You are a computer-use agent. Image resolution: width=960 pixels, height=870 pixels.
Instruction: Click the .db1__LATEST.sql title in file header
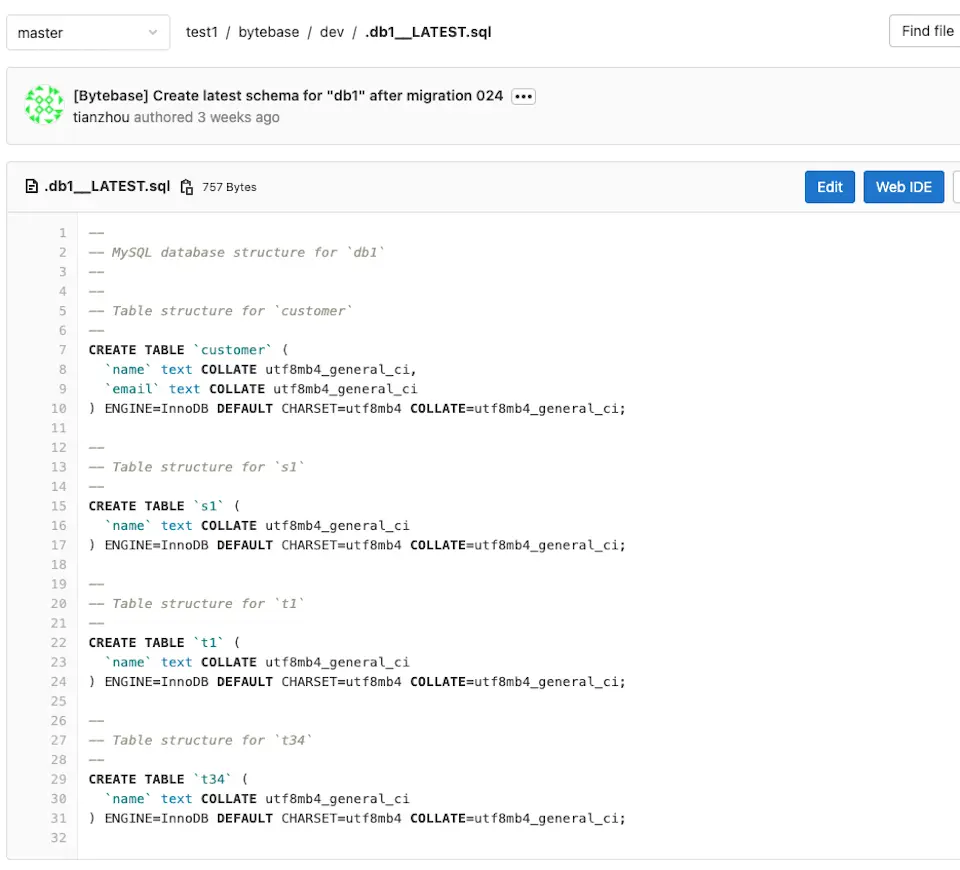[107, 187]
